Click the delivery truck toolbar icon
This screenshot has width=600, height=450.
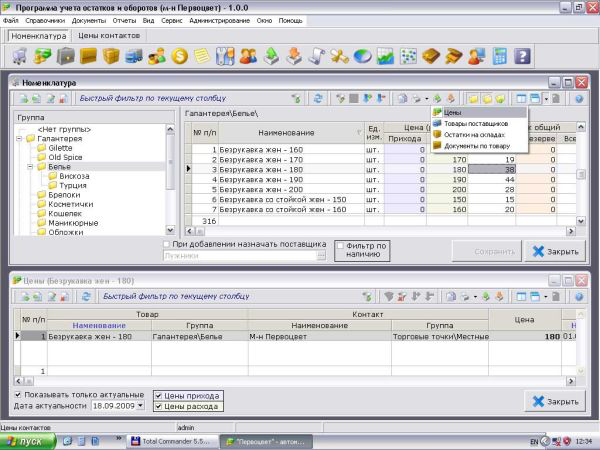(x=134, y=57)
